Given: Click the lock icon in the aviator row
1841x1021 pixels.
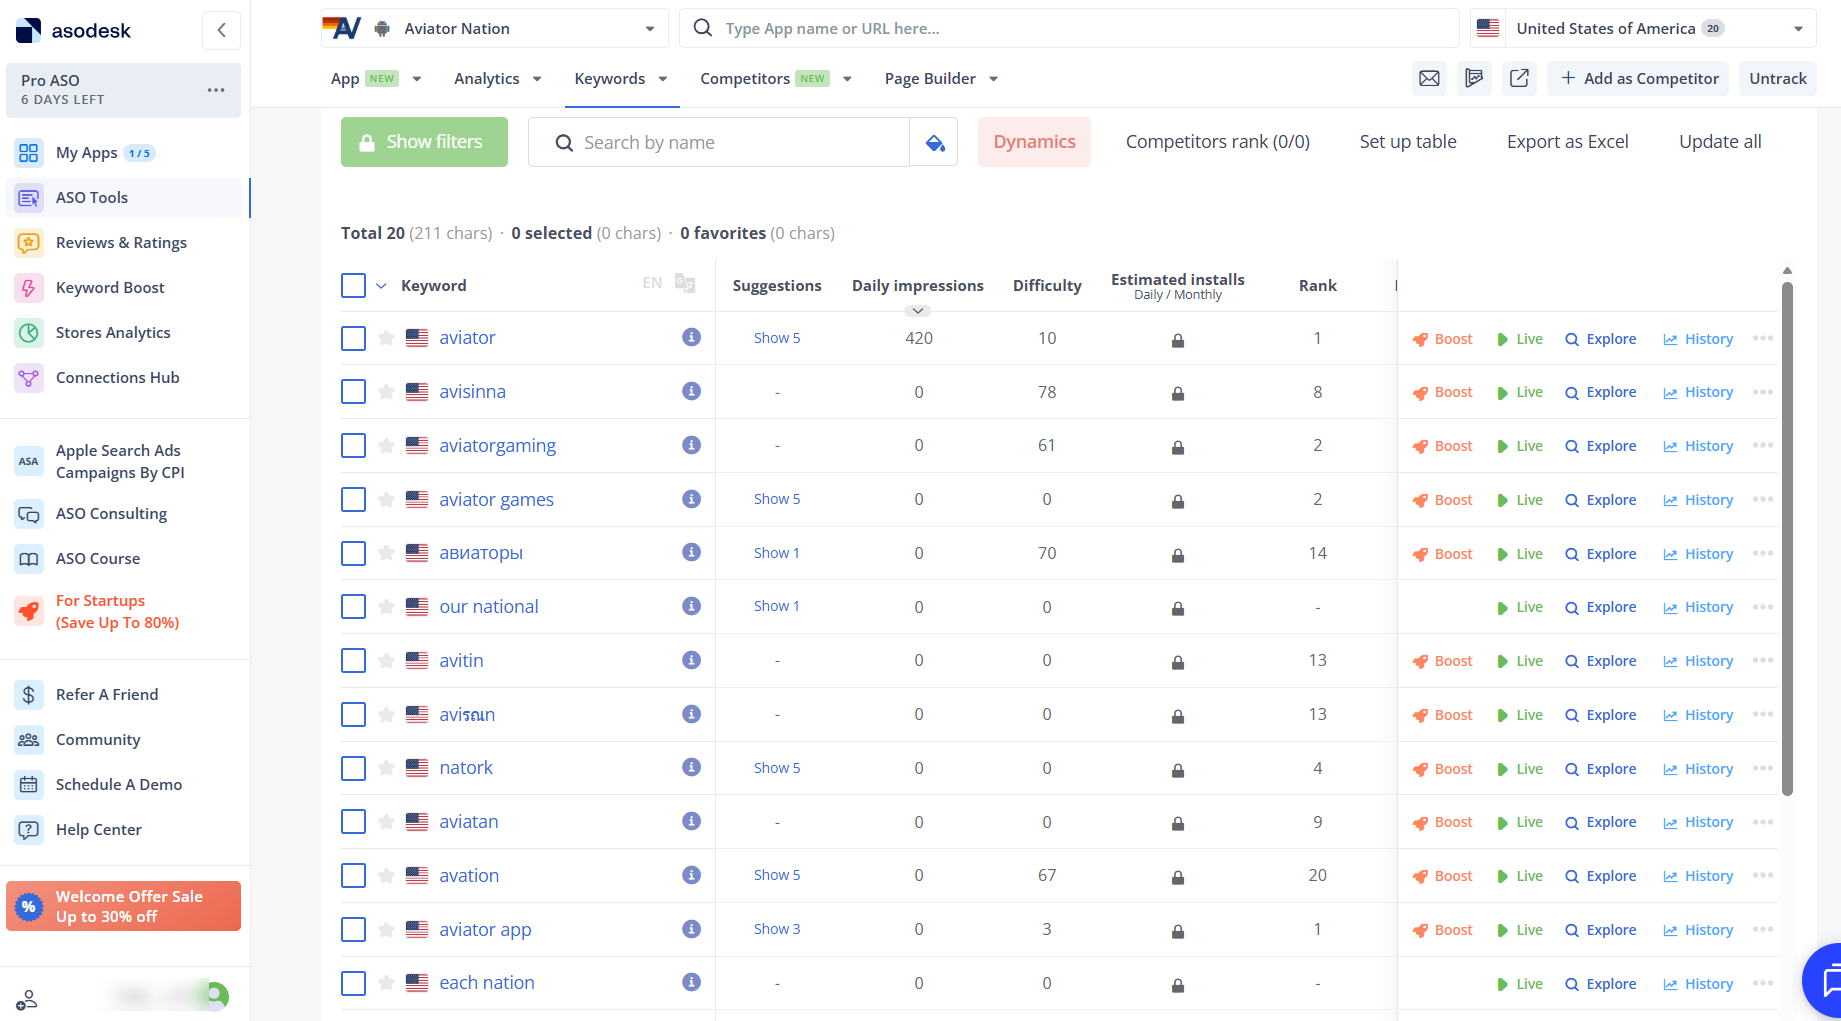Looking at the screenshot, I should tap(1178, 340).
